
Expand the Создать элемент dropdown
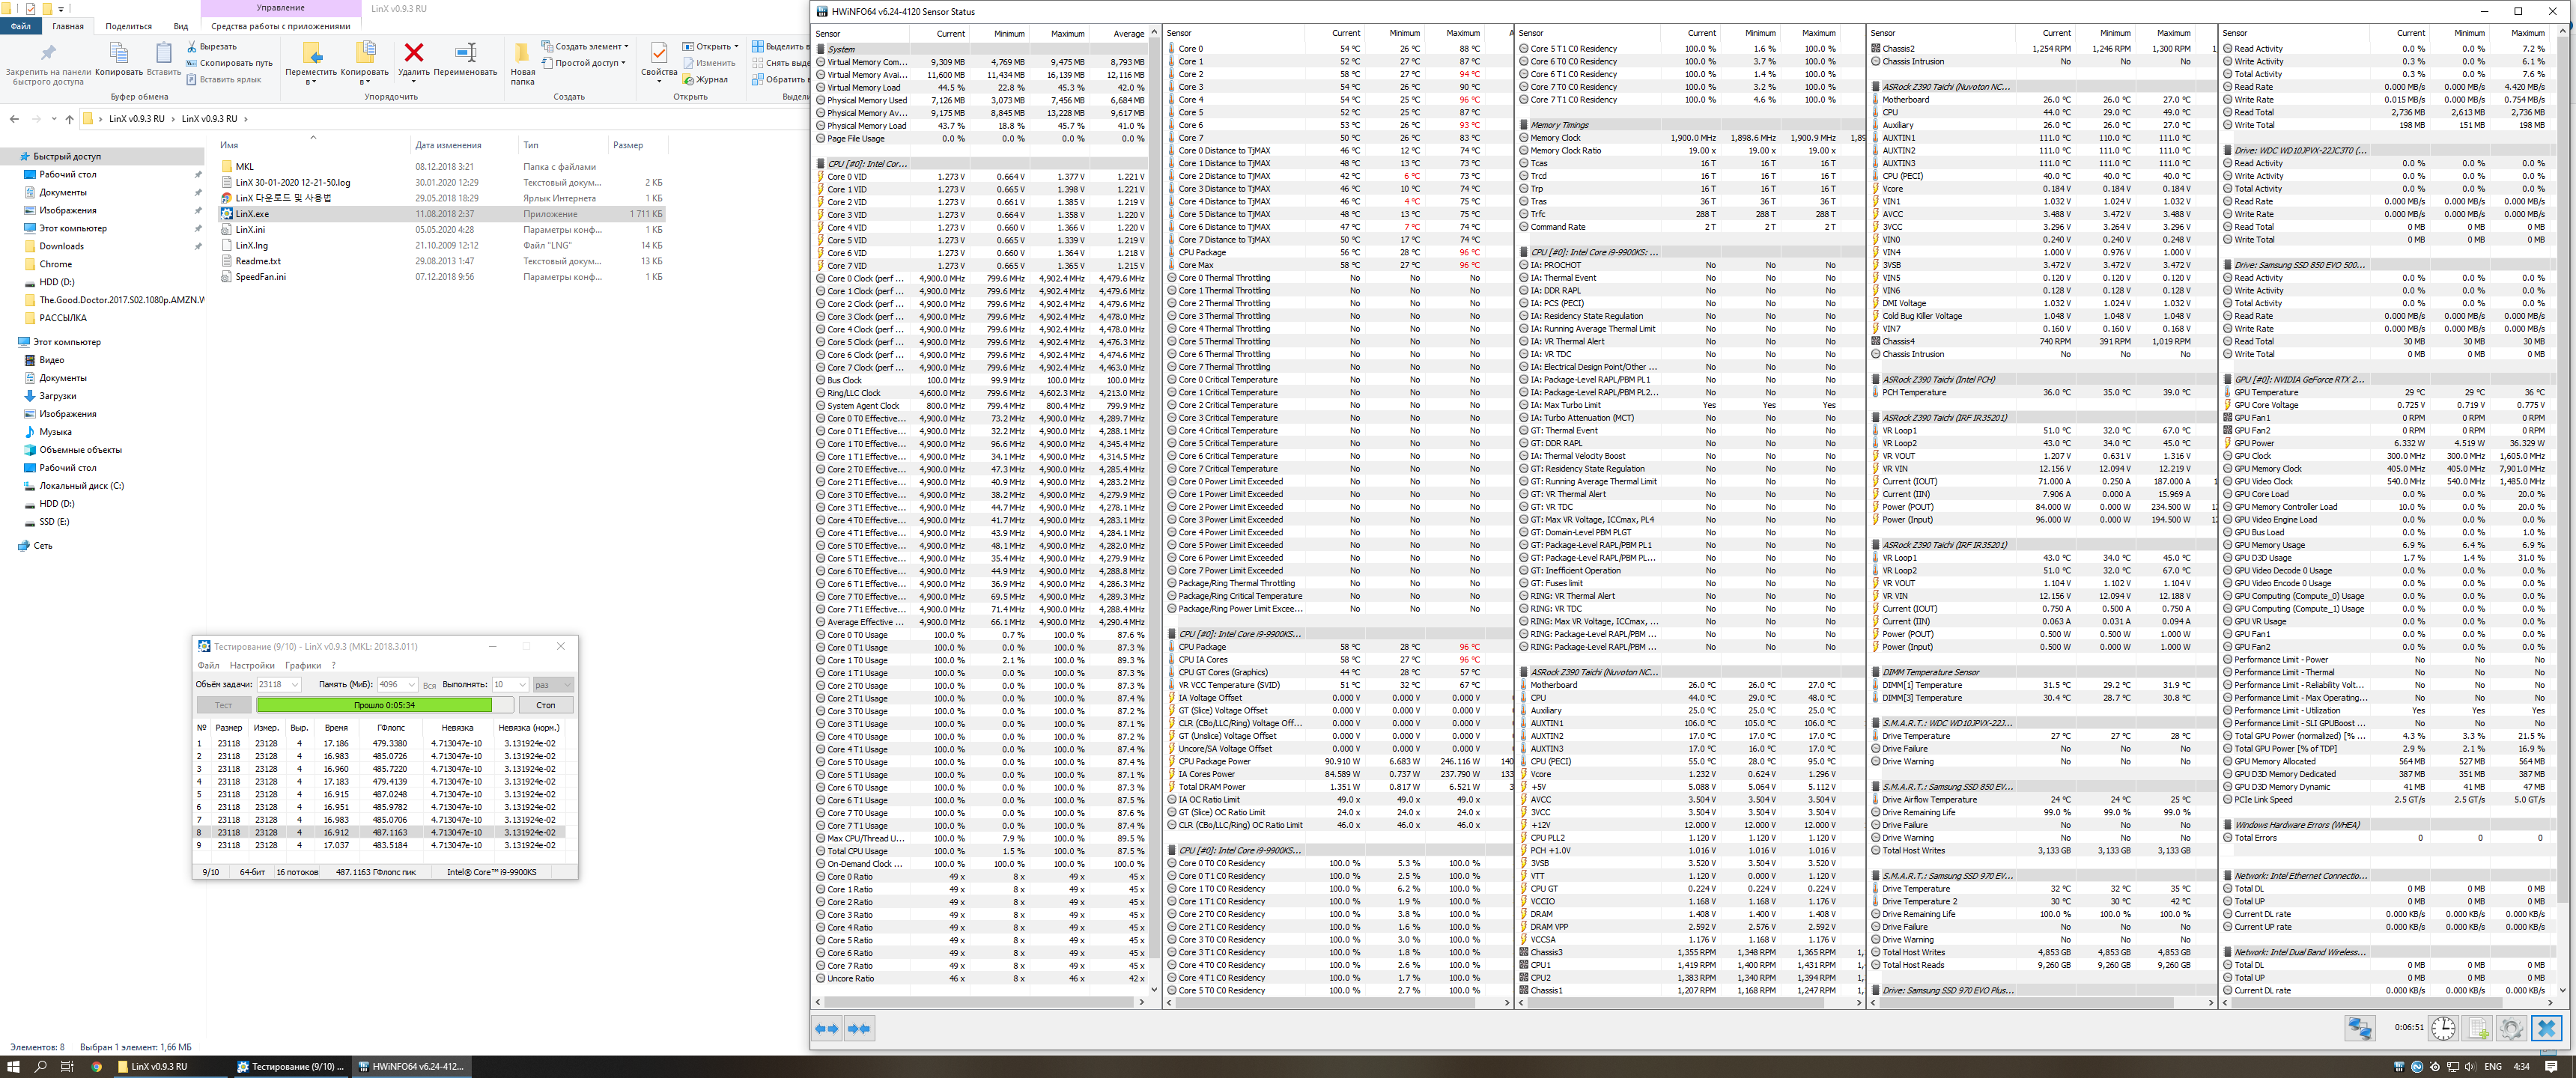pyautogui.click(x=626, y=46)
